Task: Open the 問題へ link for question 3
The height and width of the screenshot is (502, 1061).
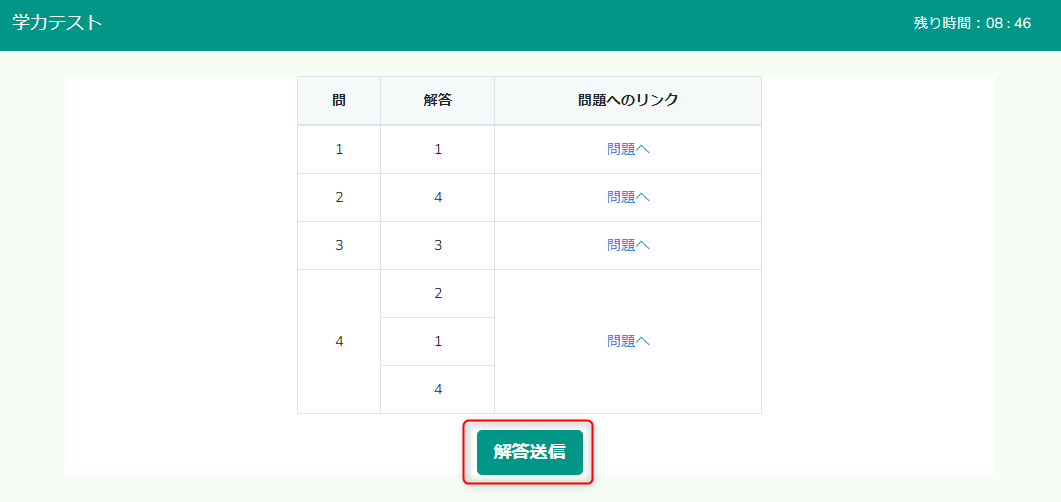Action: (x=628, y=246)
